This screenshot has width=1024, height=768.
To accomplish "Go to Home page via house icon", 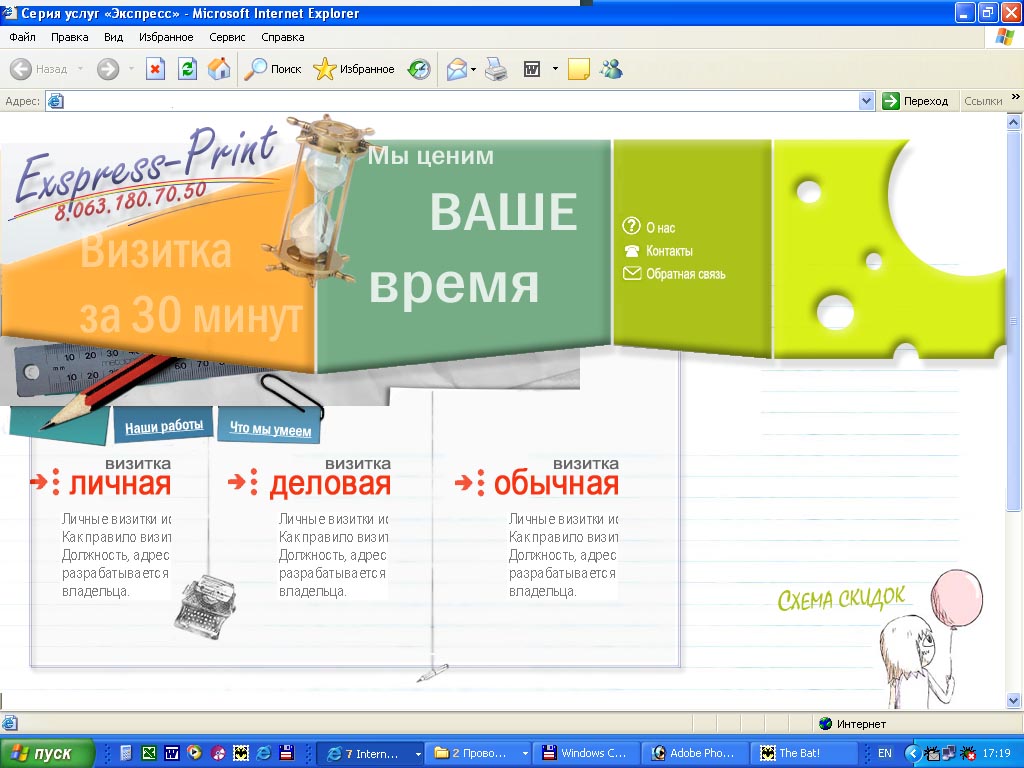I will click(x=219, y=69).
